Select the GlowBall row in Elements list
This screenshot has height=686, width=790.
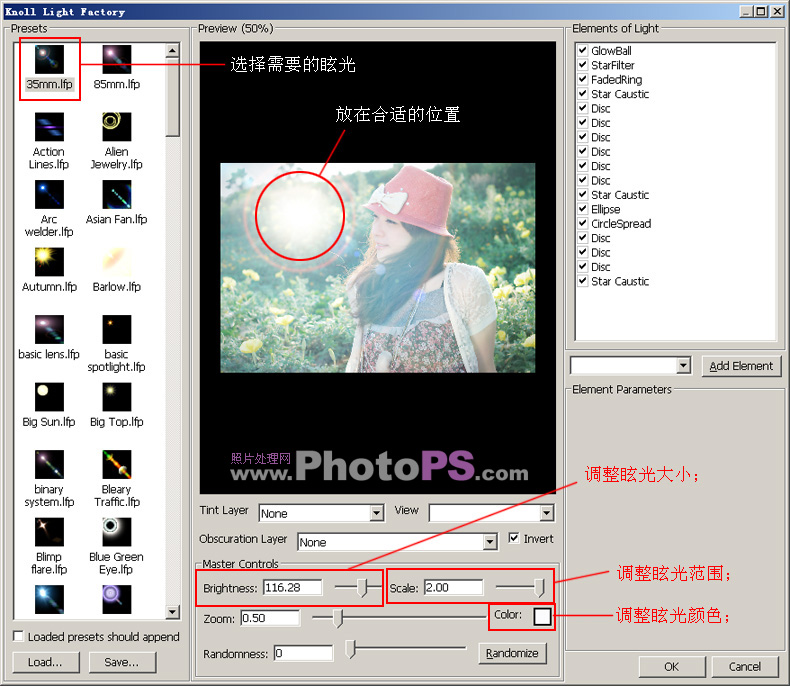[x=611, y=50]
